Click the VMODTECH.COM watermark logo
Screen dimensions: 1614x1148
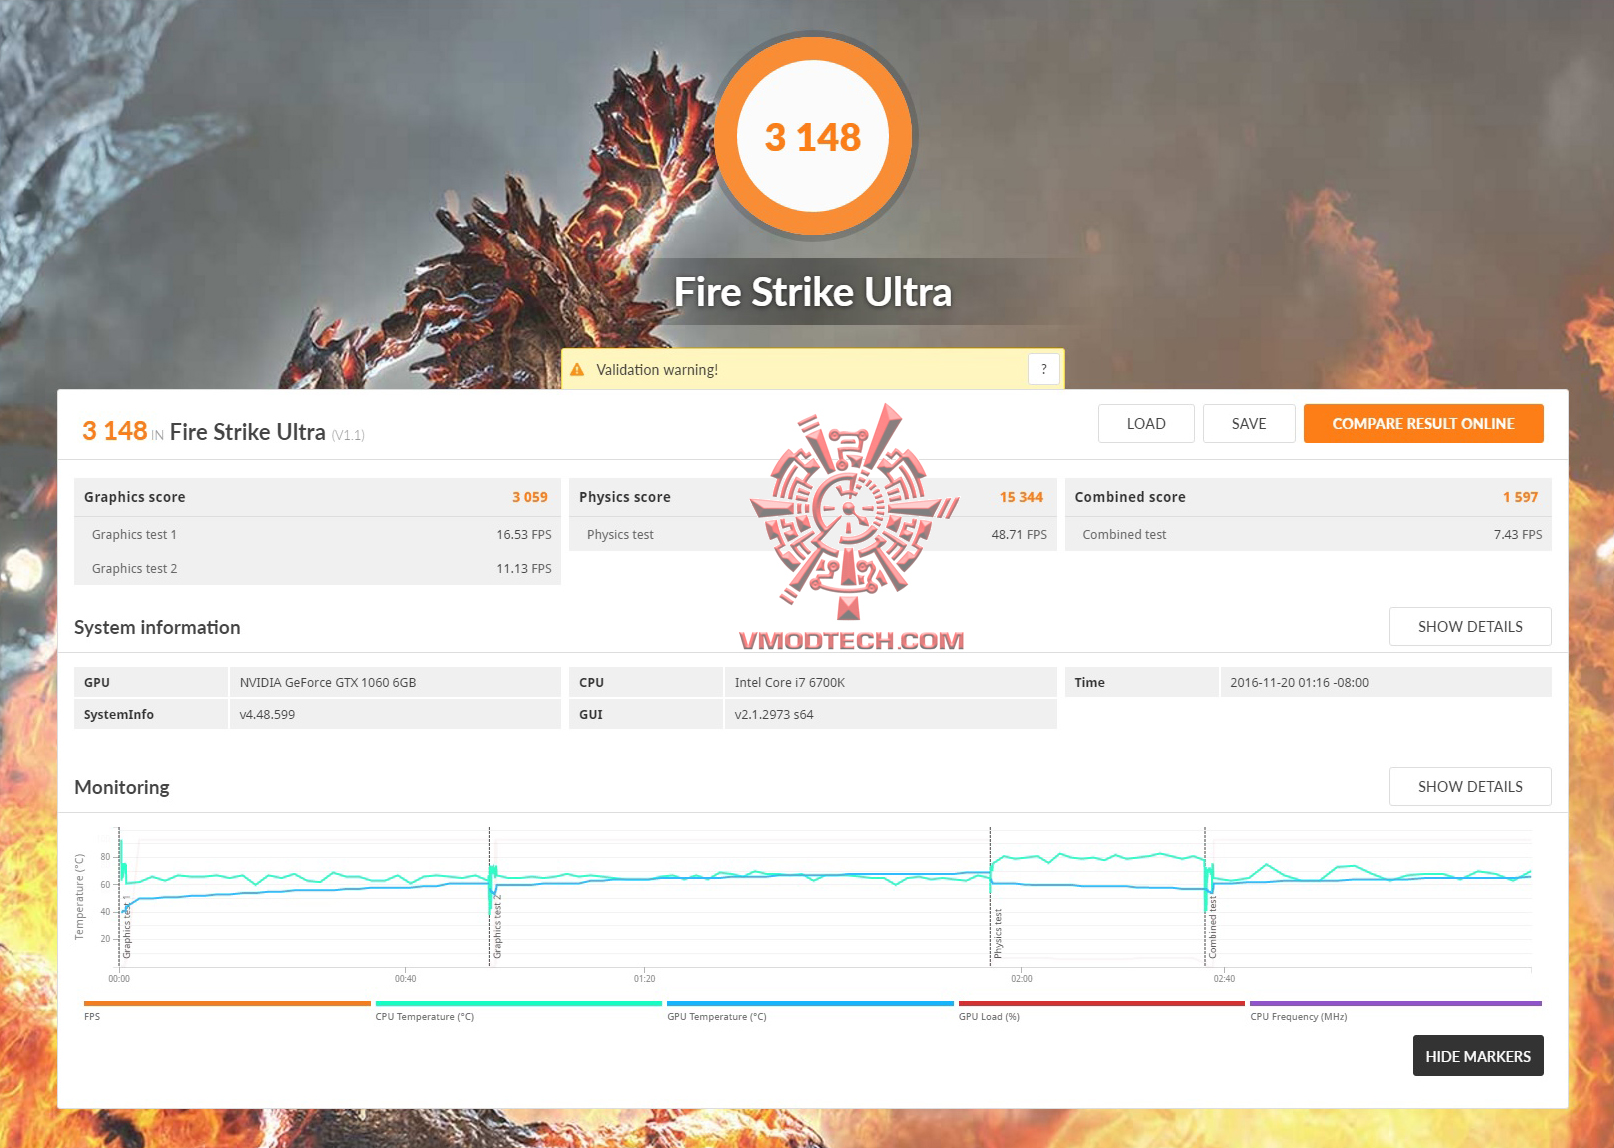click(851, 527)
